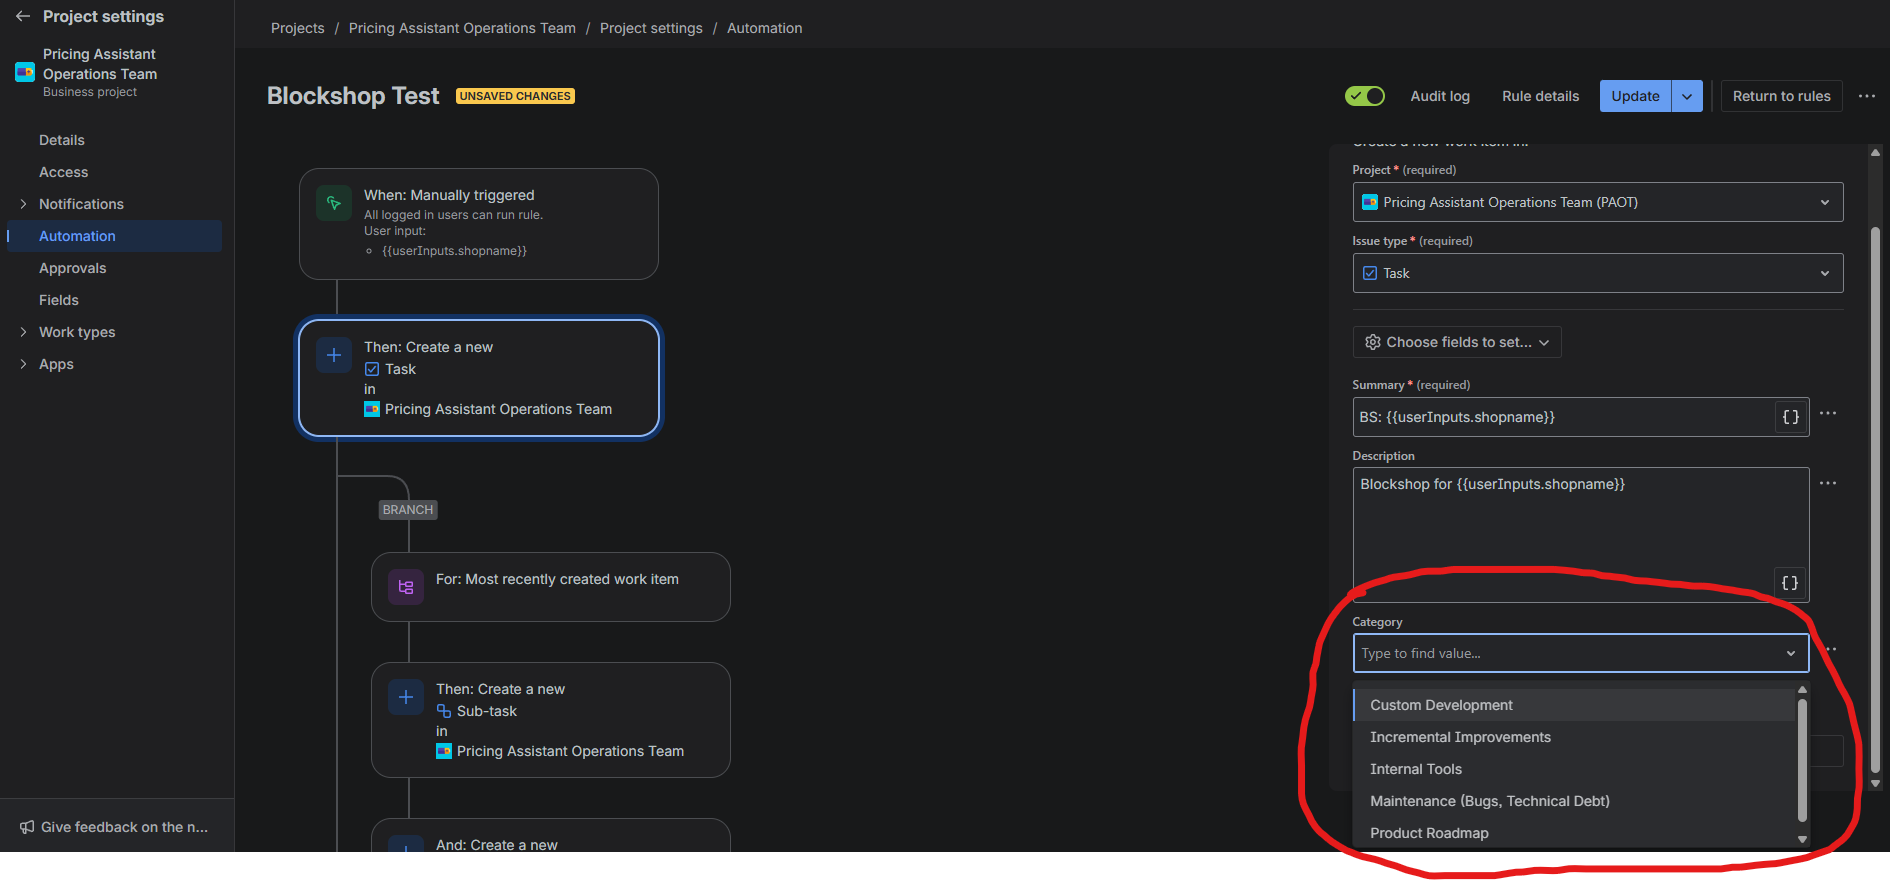Click the Category options list scrollbar
The height and width of the screenshot is (881, 1890).
click(1802, 760)
